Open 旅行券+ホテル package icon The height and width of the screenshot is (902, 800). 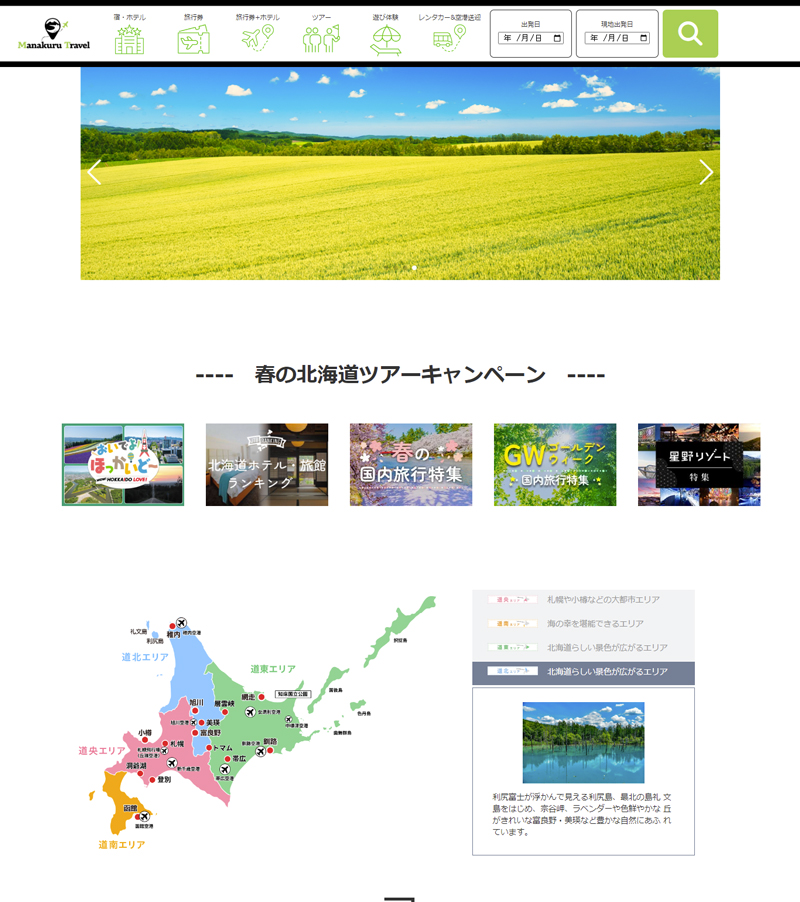coord(257,36)
